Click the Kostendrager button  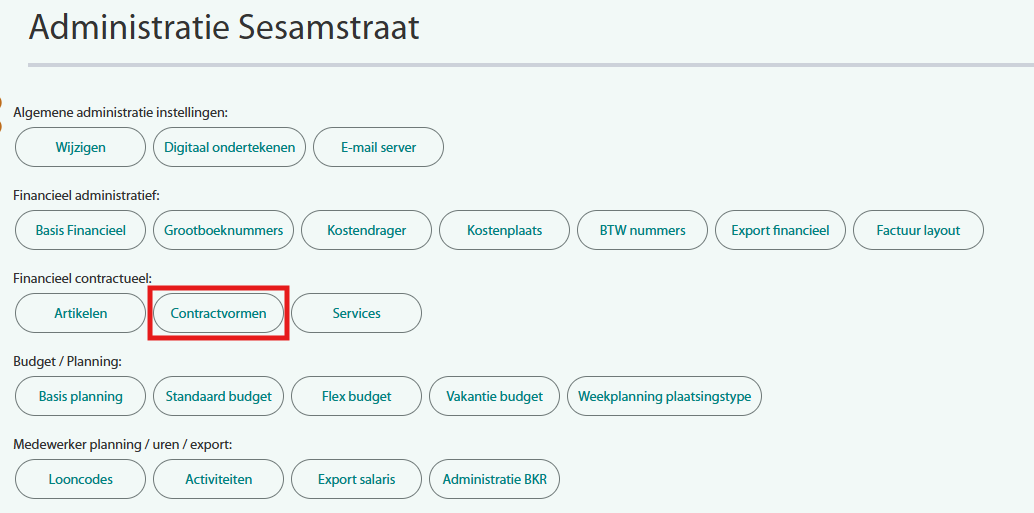pos(366,230)
